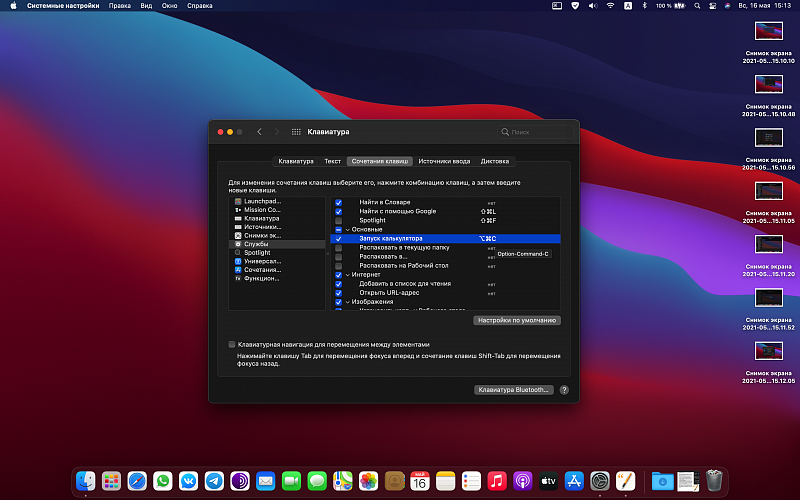Click the Wi-Fi icon in menu bar
The width and height of the screenshot is (800, 500).
tap(610, 6)
